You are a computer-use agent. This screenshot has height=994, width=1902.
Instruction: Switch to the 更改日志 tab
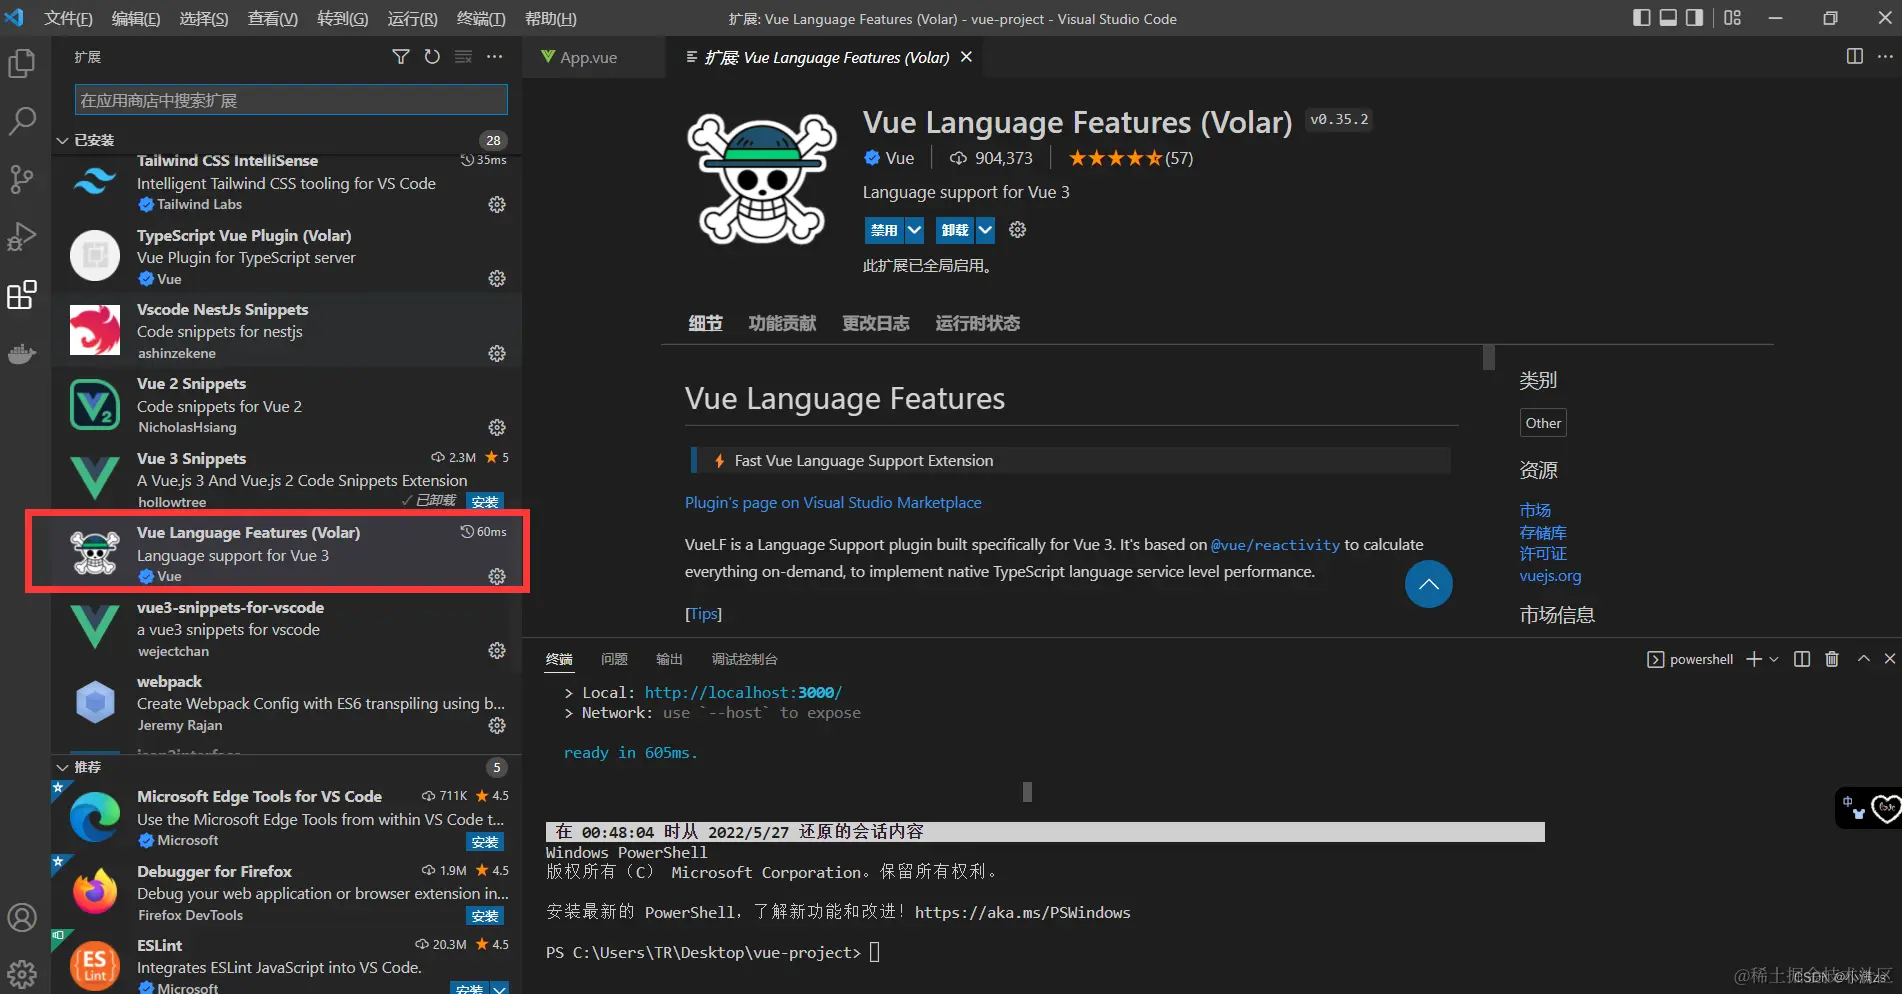876,323
